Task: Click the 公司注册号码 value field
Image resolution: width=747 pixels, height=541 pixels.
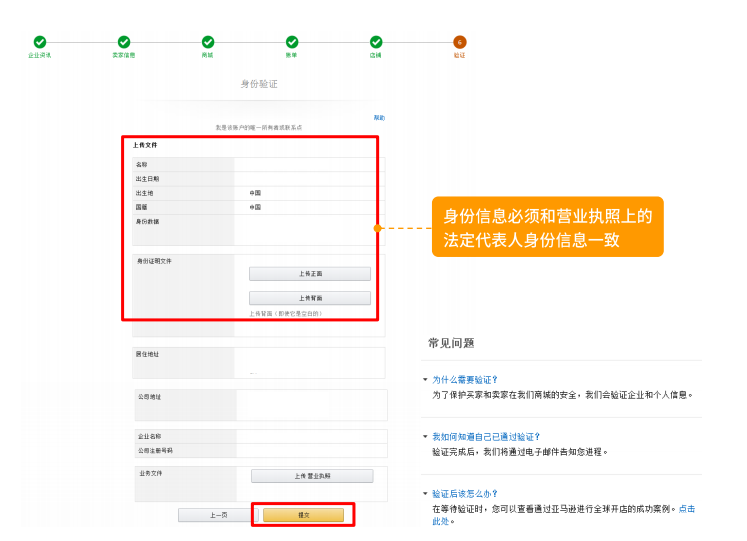Action: click(312, 451)
